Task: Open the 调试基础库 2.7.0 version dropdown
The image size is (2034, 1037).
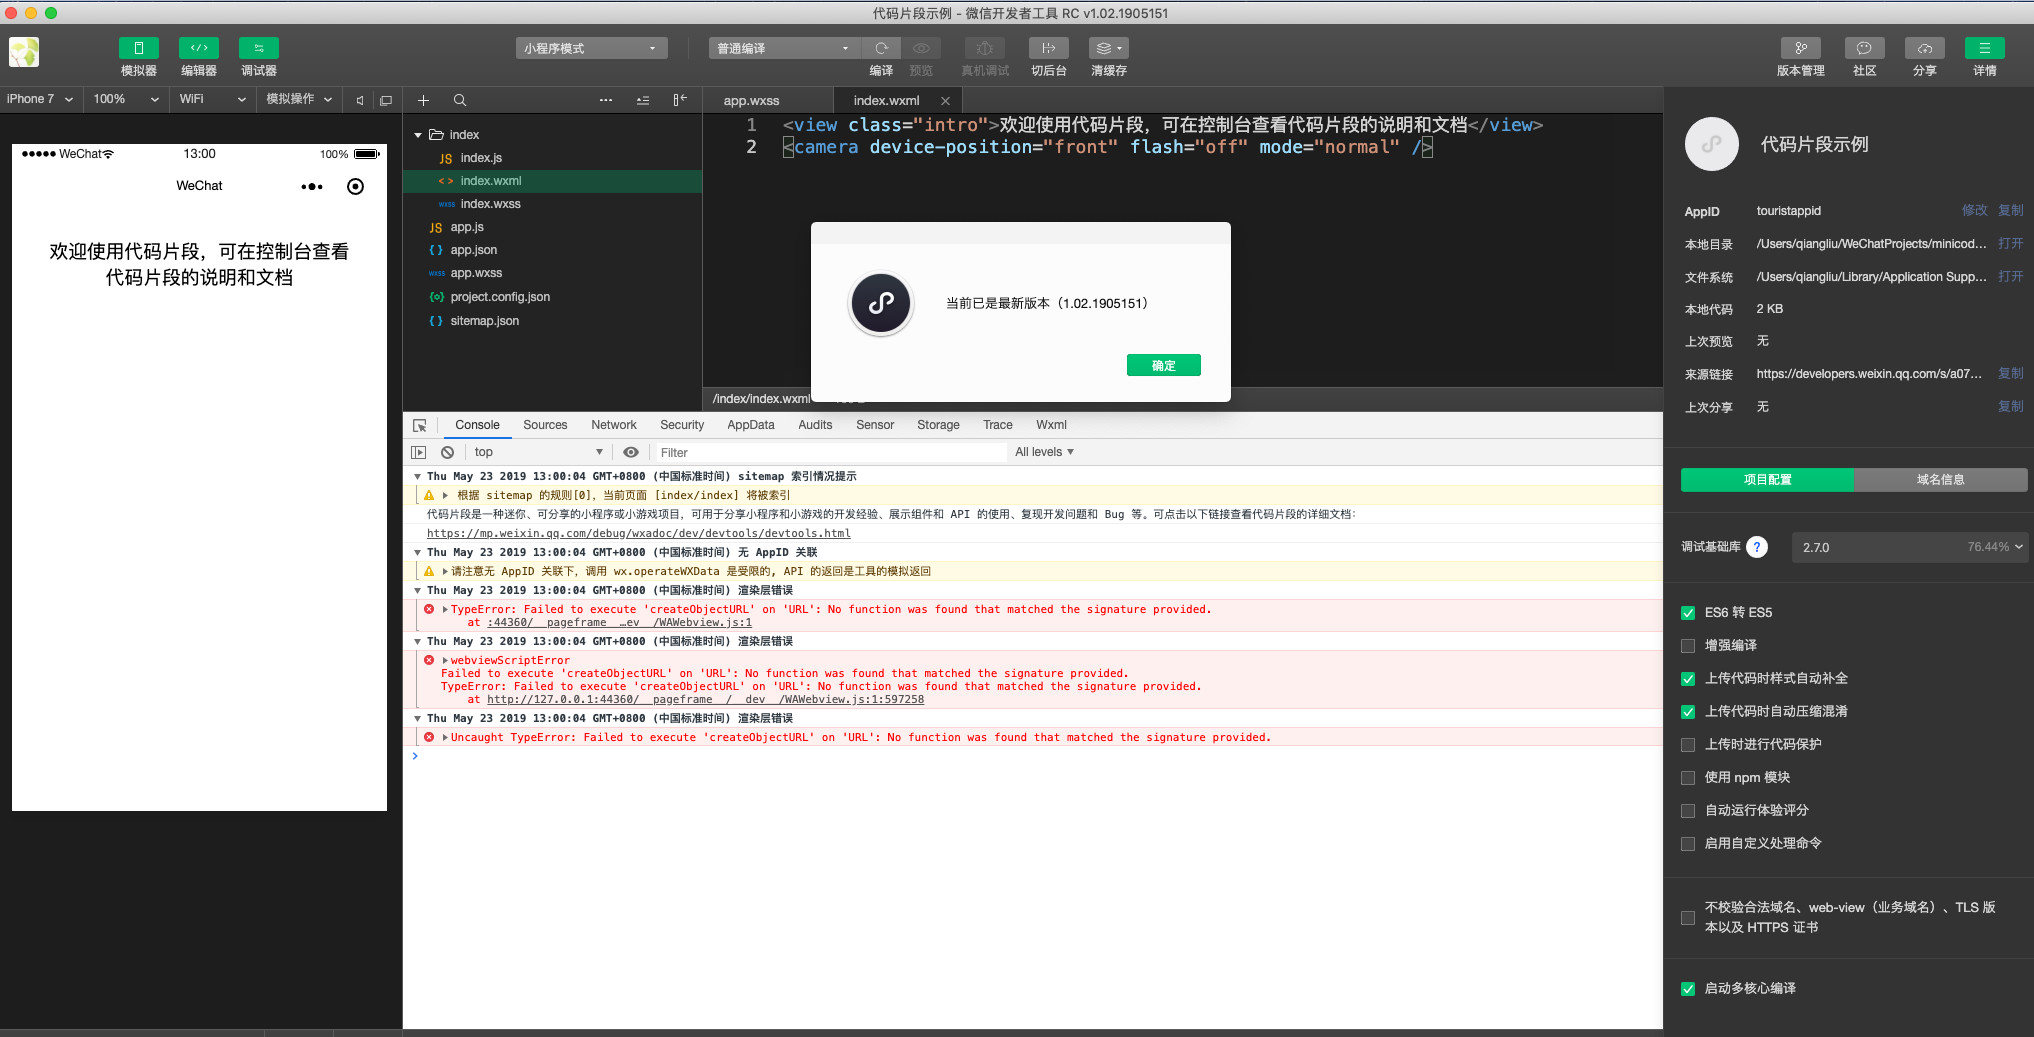Action: point(1908,547)
